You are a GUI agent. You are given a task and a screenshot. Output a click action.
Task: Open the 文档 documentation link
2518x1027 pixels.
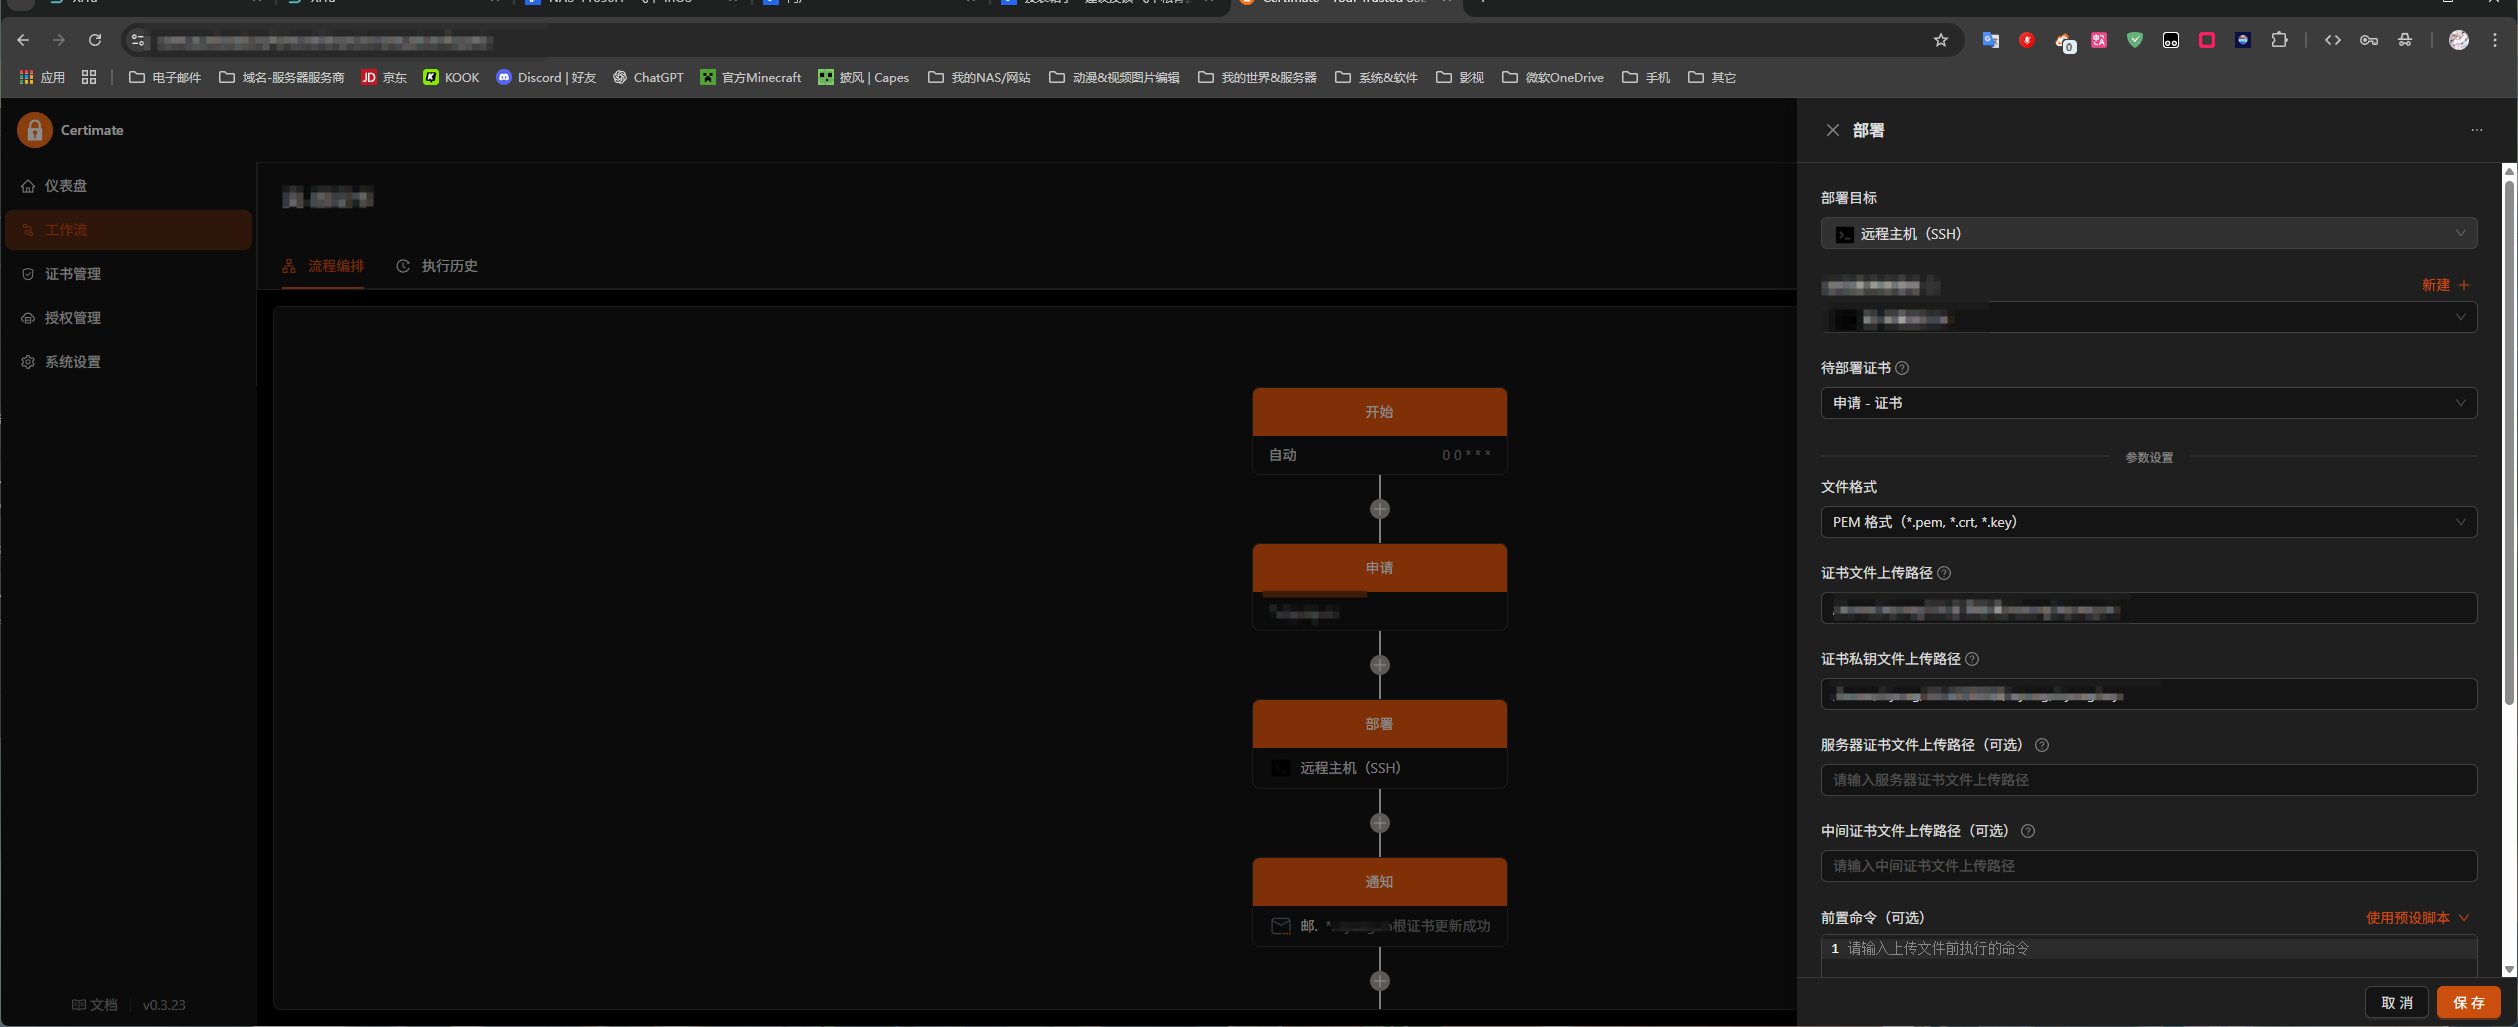click(x=95, y=1005)
